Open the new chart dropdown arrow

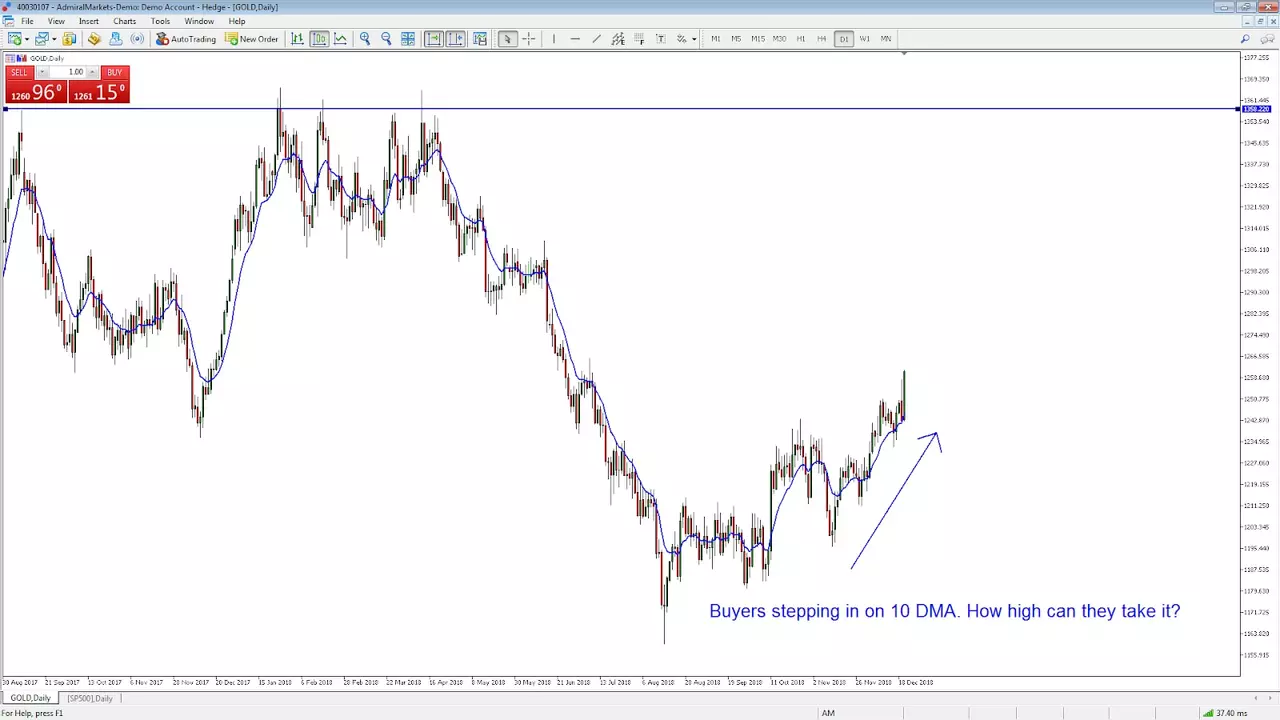click(x=27, y=39)
